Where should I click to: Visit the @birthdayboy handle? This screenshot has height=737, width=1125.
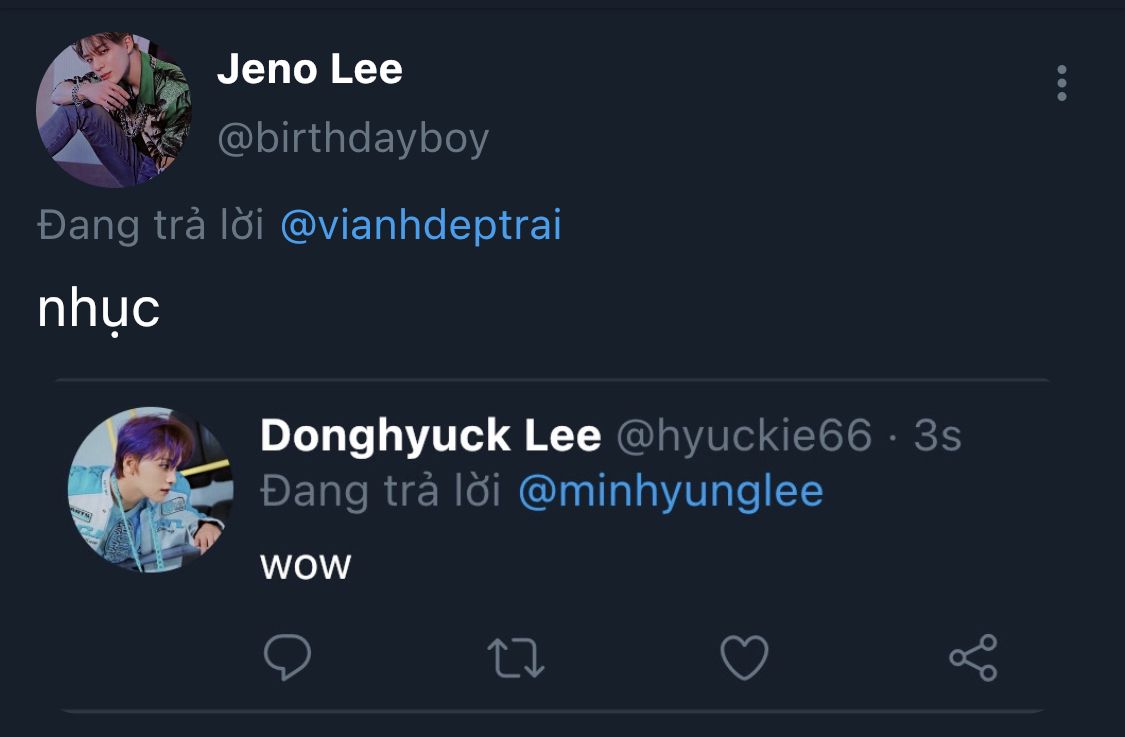353,139
